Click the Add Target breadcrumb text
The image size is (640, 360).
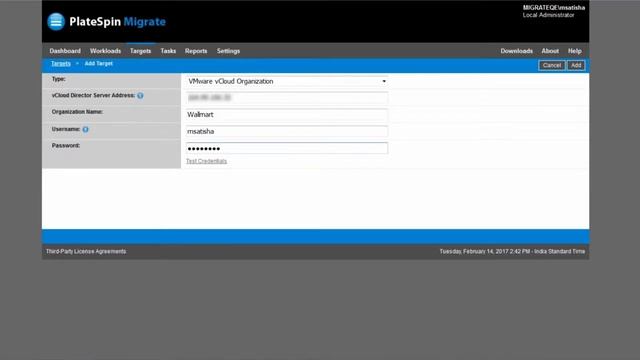click(x=99, y=64)
